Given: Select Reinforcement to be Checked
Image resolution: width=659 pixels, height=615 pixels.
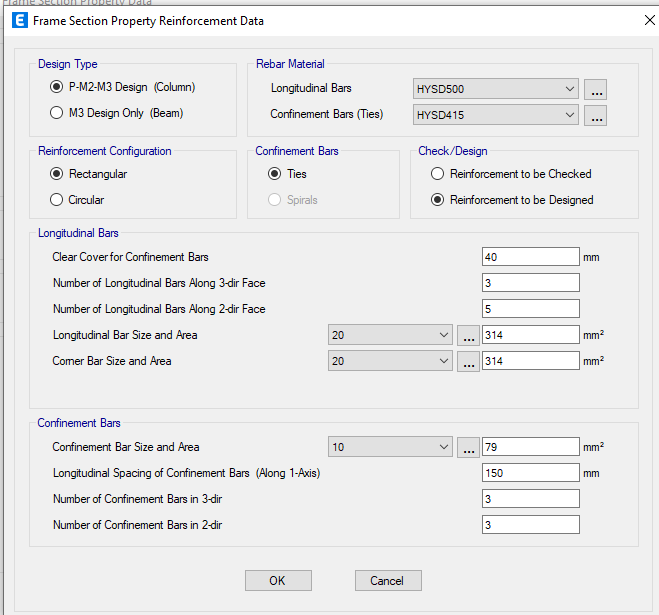Looking at the screenshot, I should tap(437, 174).
